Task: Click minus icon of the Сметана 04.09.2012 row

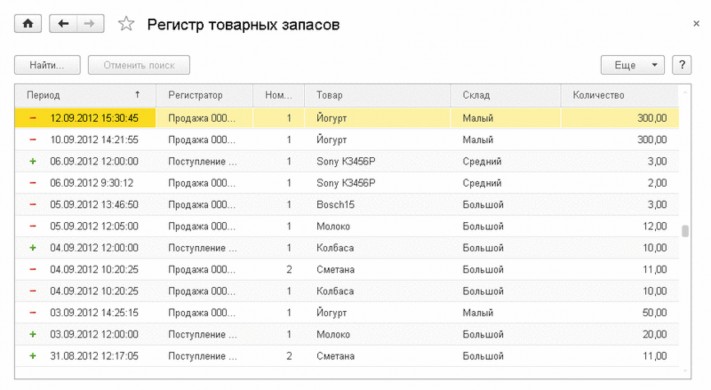Action: pos(33,269)
